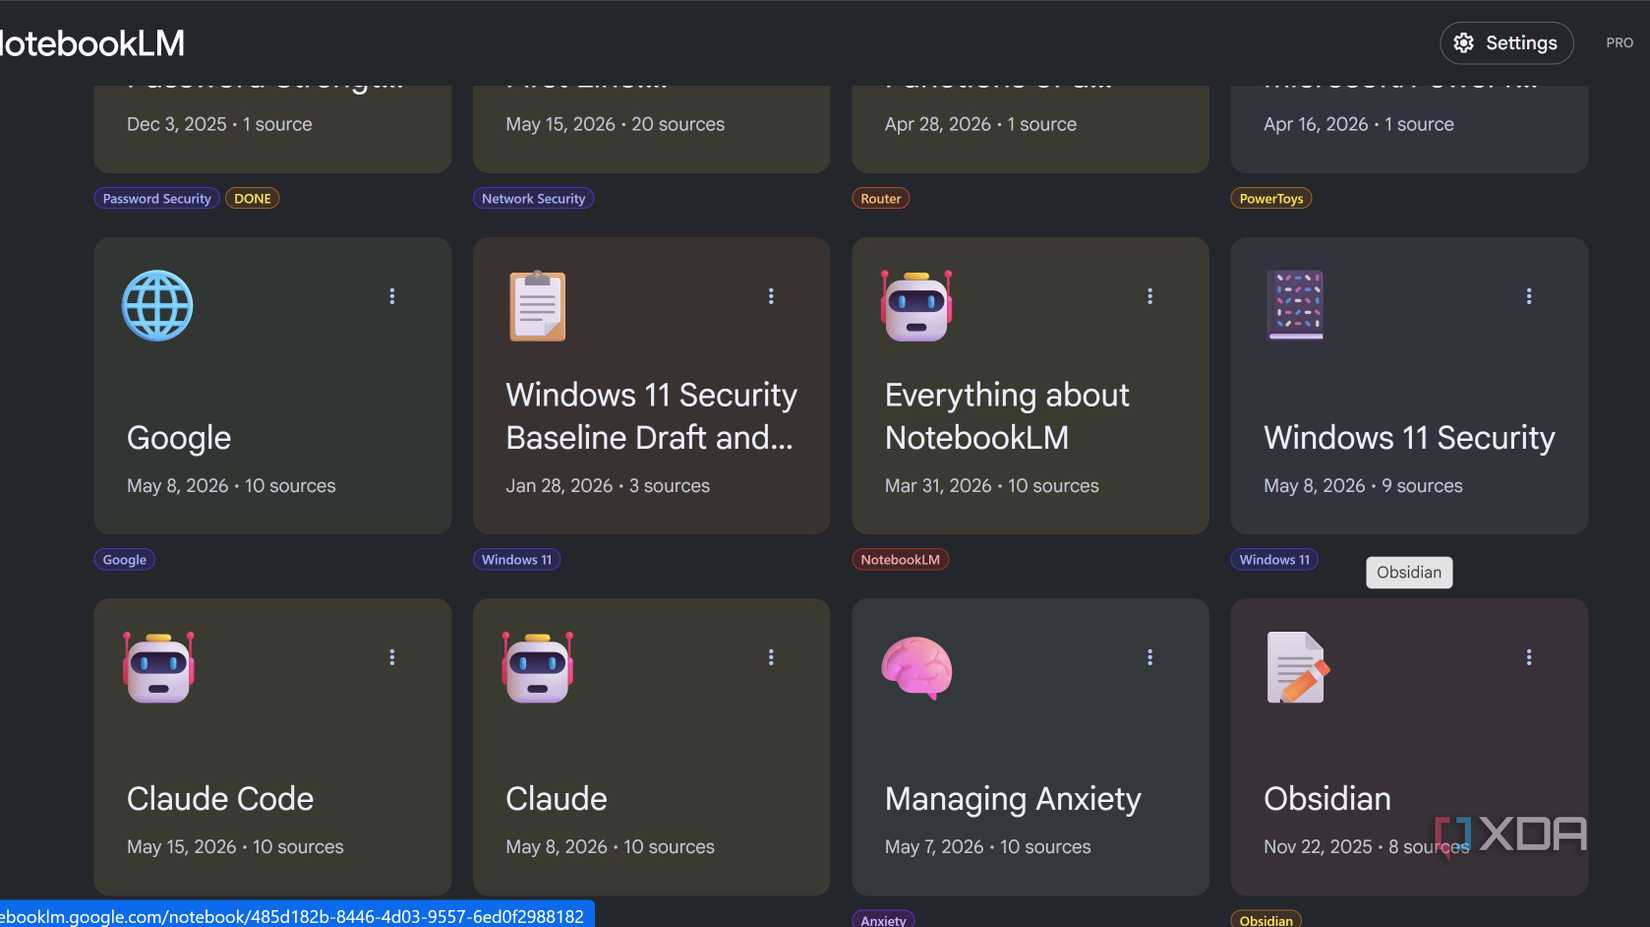Click the clipboard icon on Windows 11 Security Baseline
The width and height of the screenshot is (1650, 927).
tap(537, 305)
